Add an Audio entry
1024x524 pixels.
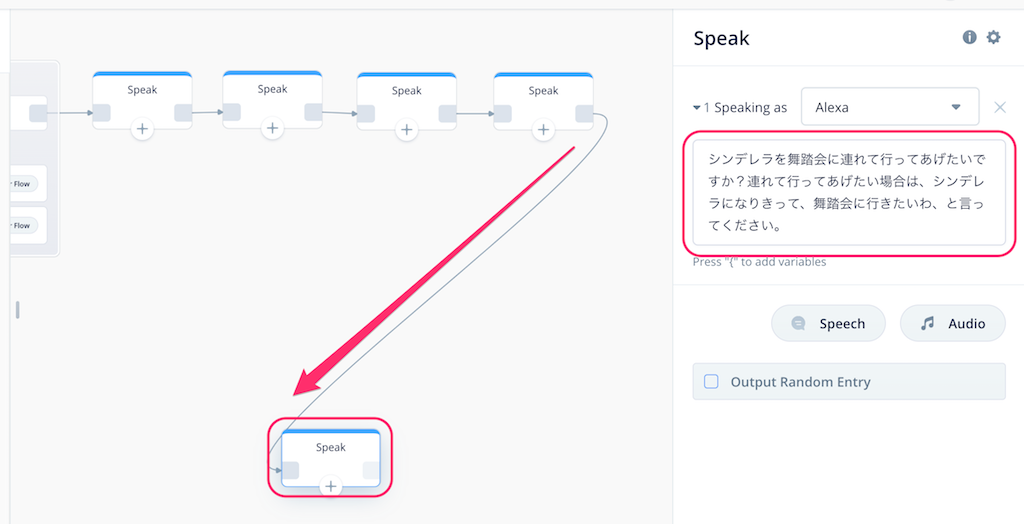click(953, 323)
